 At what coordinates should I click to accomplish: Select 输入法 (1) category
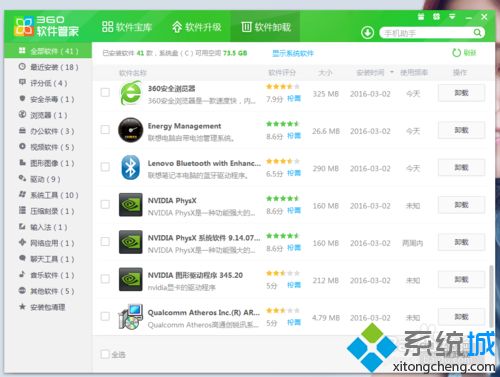click(x=48, y=227)
